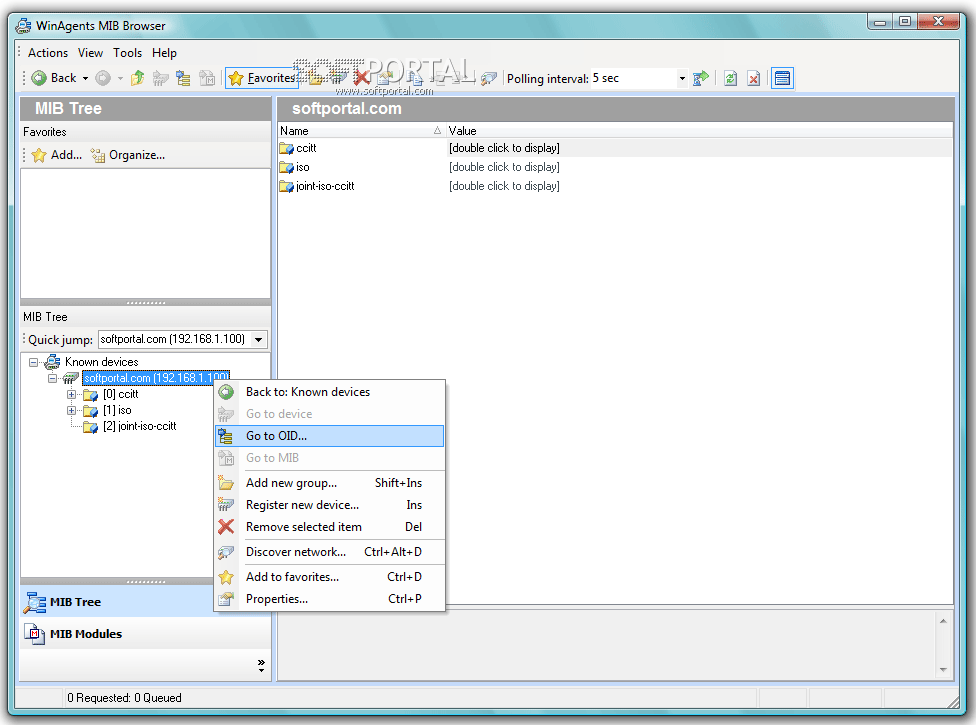Screen dimensions: 976x725
Task: Open the Back history dropdown arrow
Action: coord(85,78)
